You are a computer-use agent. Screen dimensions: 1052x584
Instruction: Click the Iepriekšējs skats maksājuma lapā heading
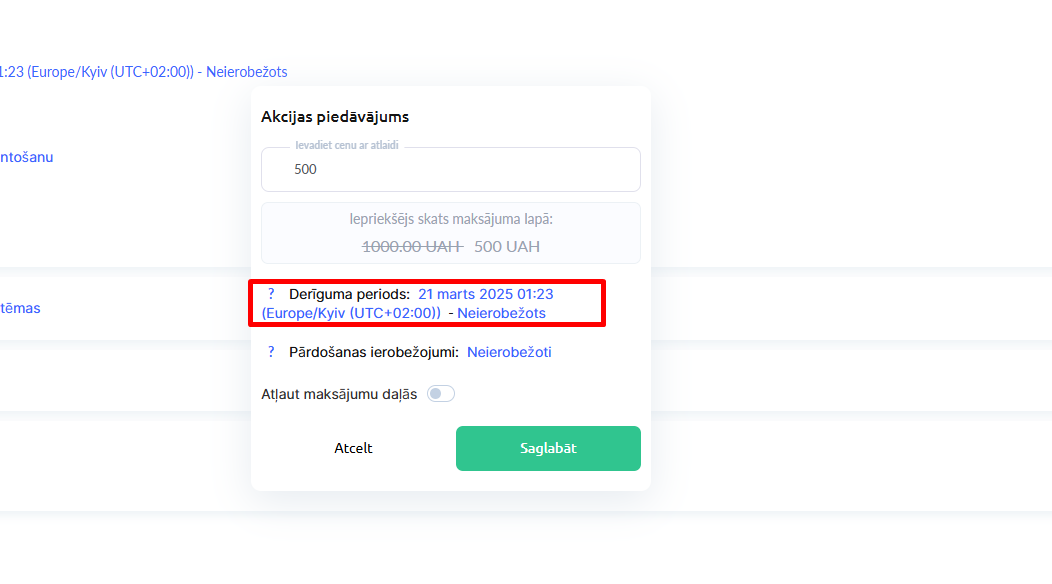[450, 219]
